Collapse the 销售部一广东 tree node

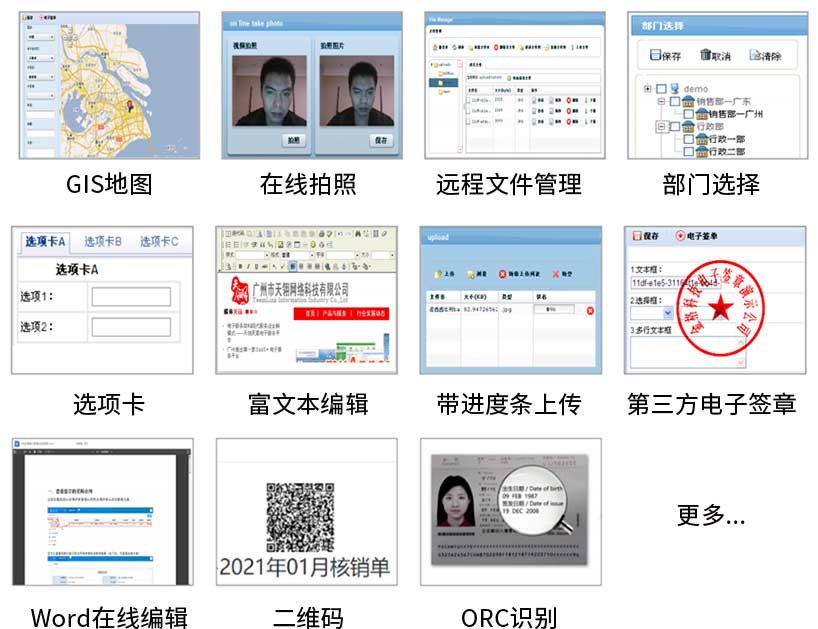(x=661, y=101)
